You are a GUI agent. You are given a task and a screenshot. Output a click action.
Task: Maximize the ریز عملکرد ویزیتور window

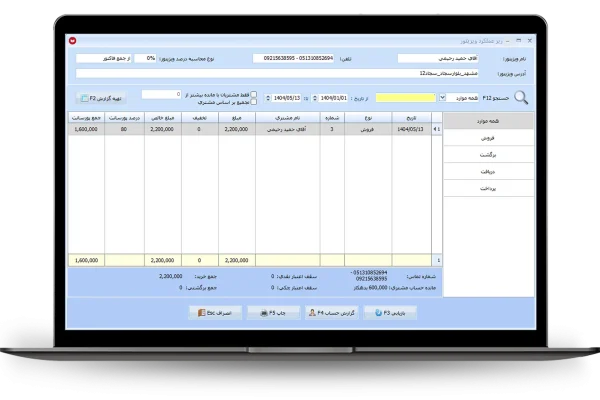[518, 40]
